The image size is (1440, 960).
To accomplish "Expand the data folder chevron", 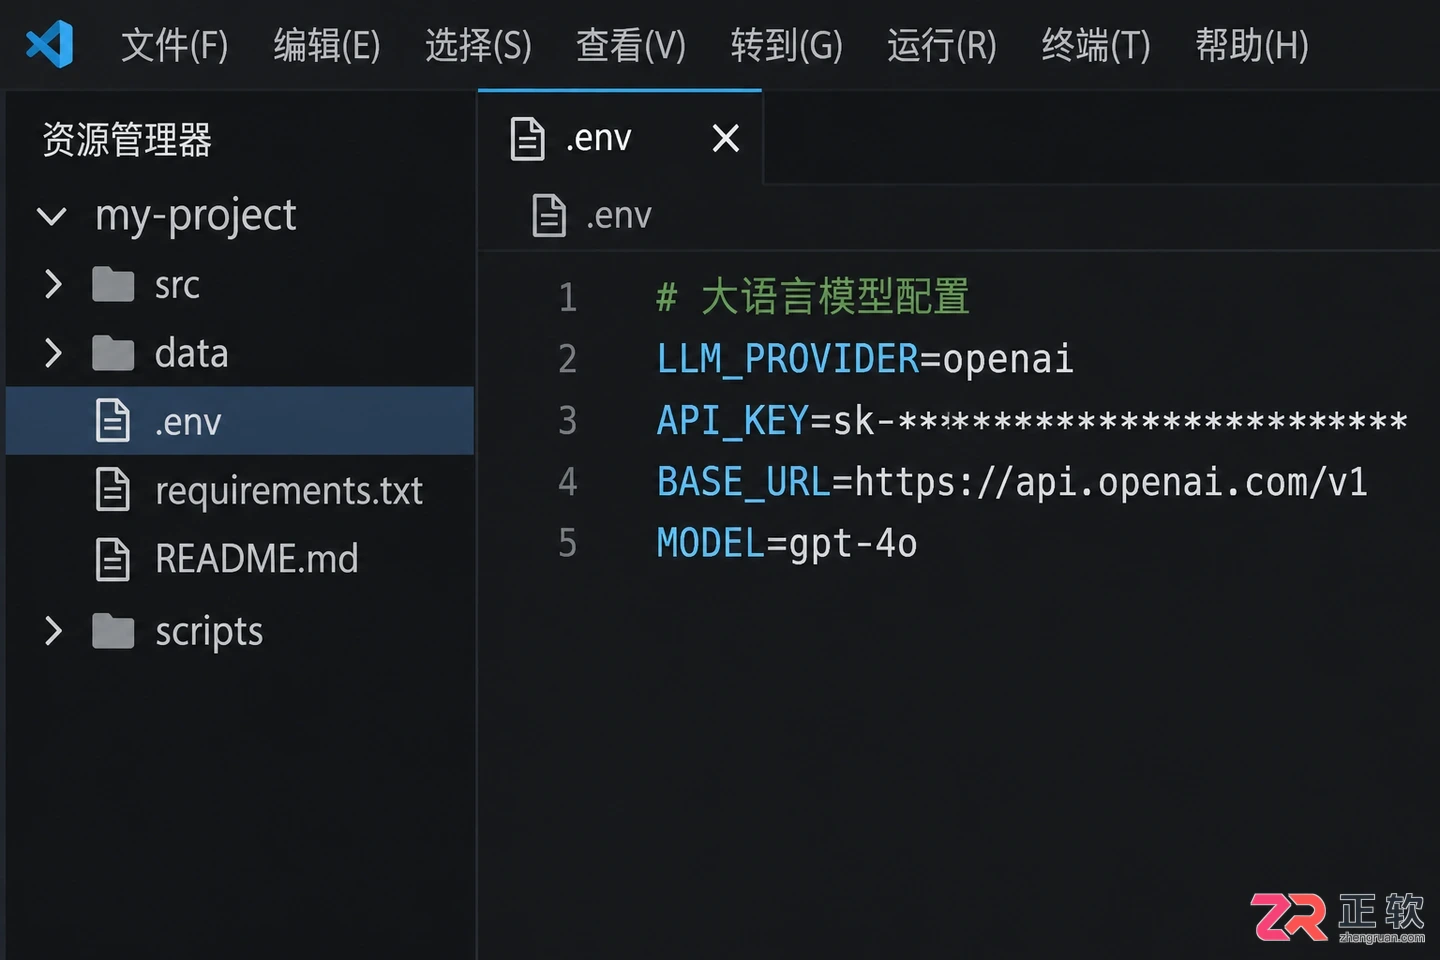I will pyautogui.click(x=53, y=353).
